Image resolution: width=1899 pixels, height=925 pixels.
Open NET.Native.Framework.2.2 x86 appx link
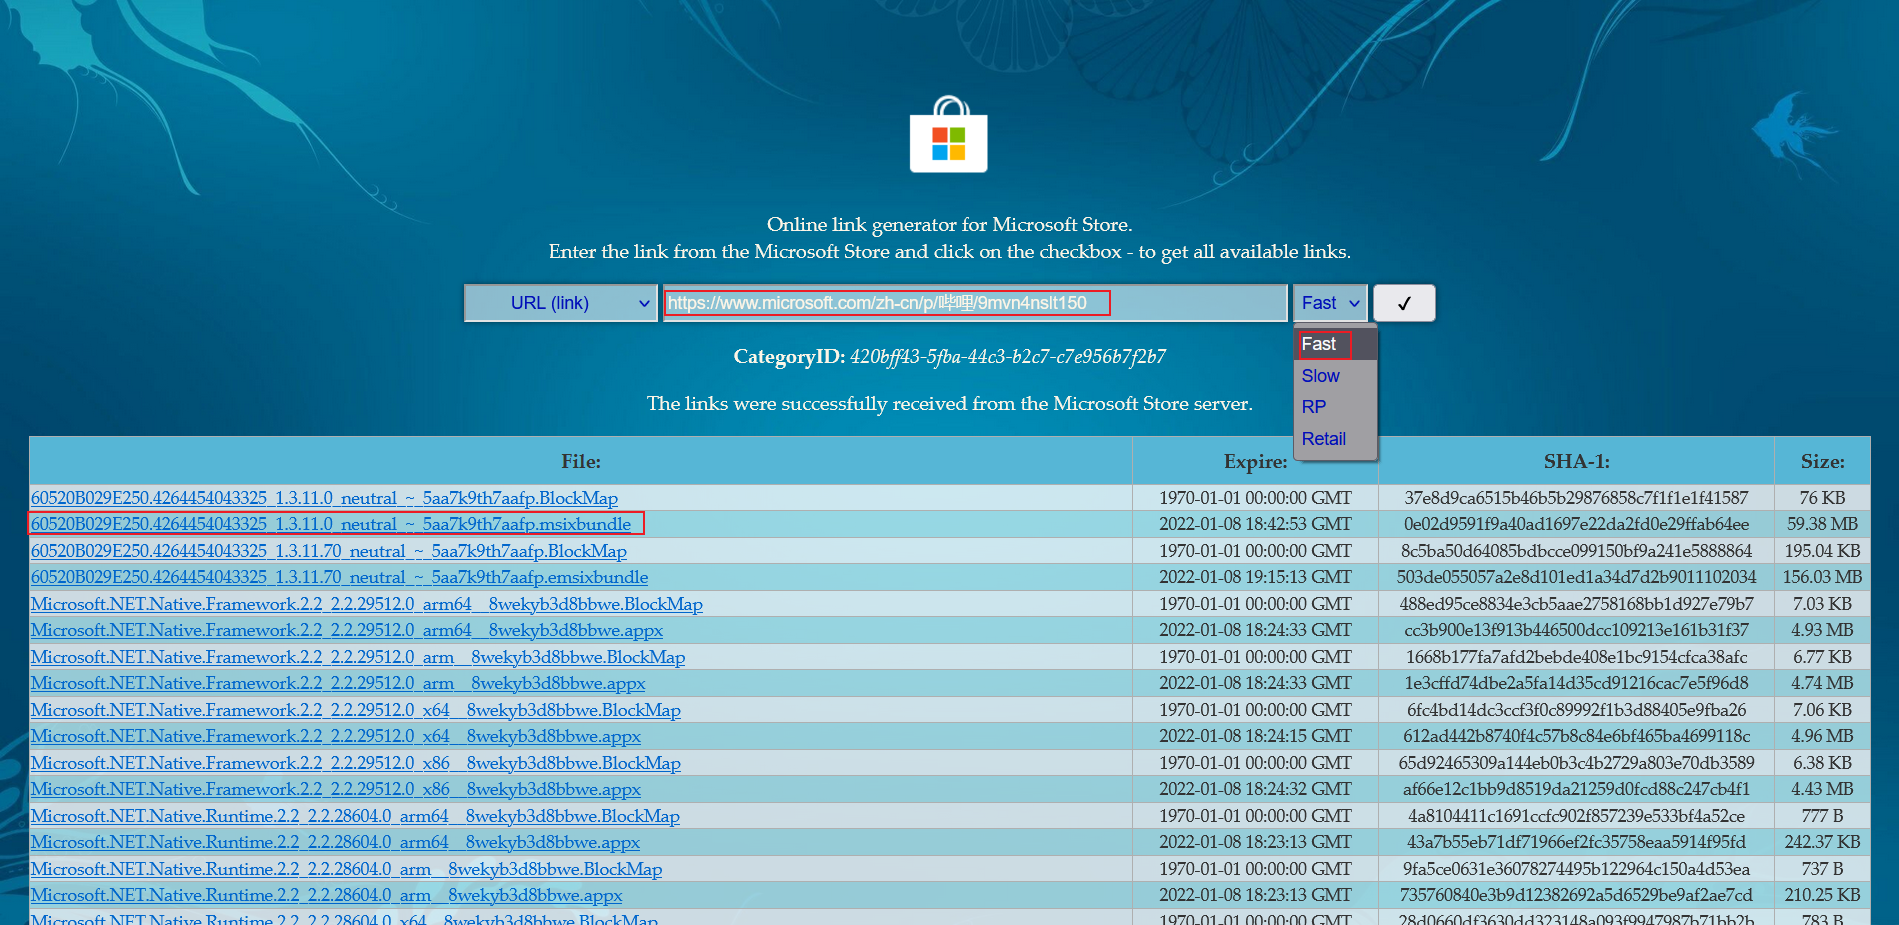(x=336, y=789)
